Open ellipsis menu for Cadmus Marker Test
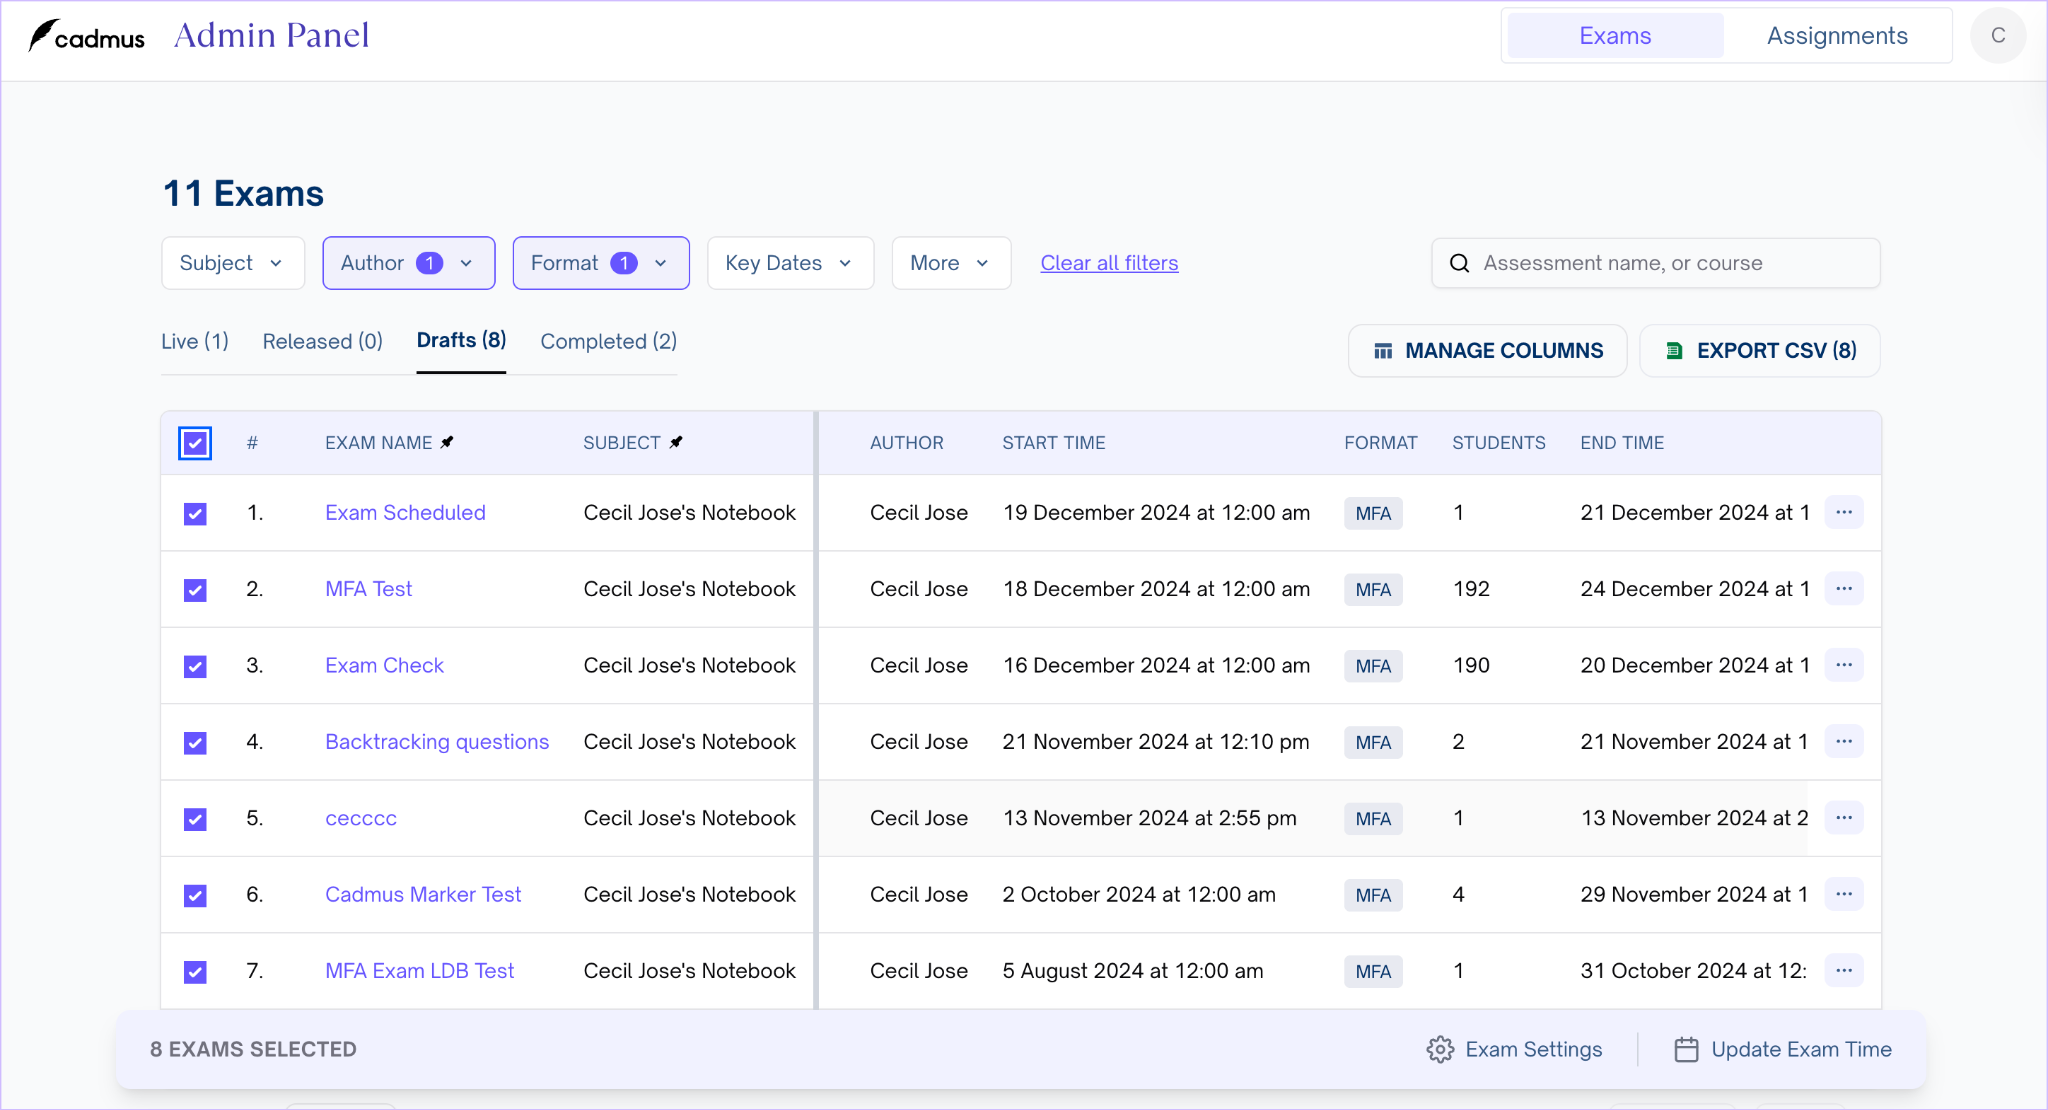The height and width of the screenshot is (1110, 2048). [x=1844, y=895]
